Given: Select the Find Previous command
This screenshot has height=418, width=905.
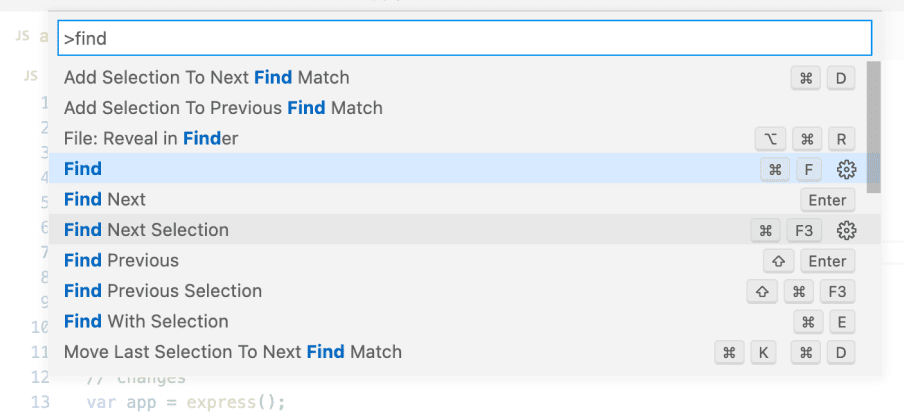Looking at the screenshot, I should [121, 260].
